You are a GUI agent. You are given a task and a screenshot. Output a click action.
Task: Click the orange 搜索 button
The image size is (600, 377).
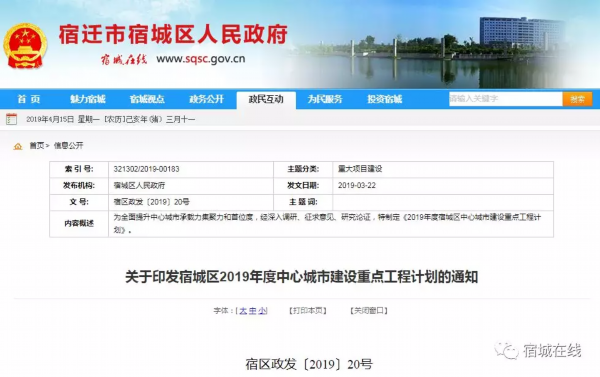(x=577, y=99)
